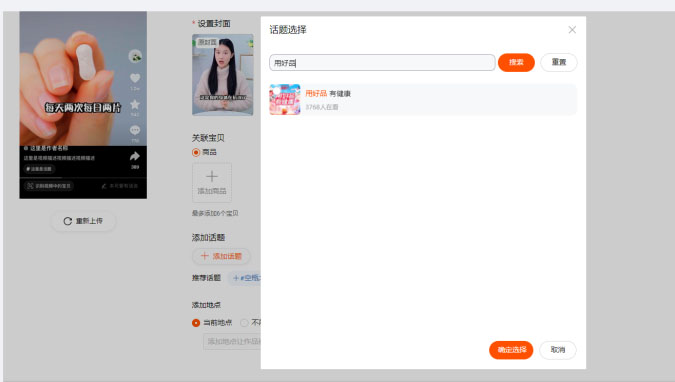Click the star favorite icon on preview

point(135,105)
